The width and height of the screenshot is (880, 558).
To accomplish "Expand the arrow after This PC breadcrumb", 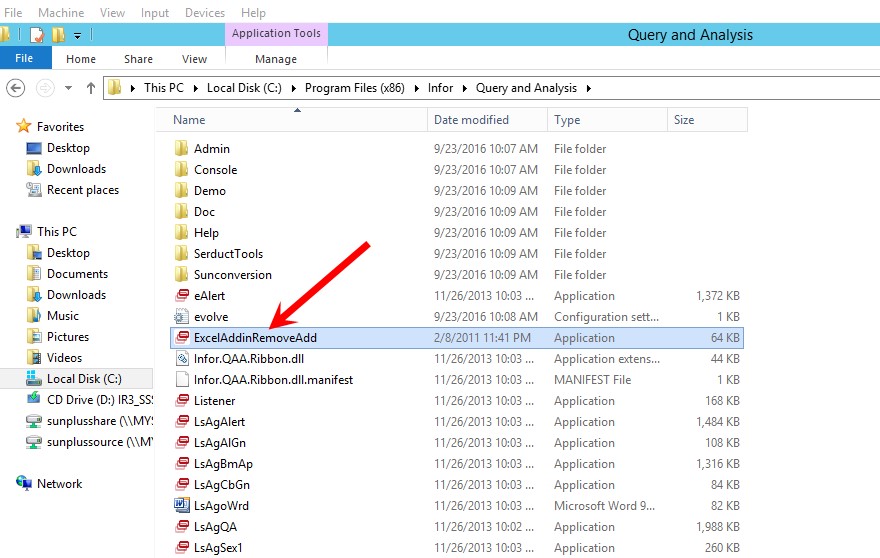I will (195, 88).
